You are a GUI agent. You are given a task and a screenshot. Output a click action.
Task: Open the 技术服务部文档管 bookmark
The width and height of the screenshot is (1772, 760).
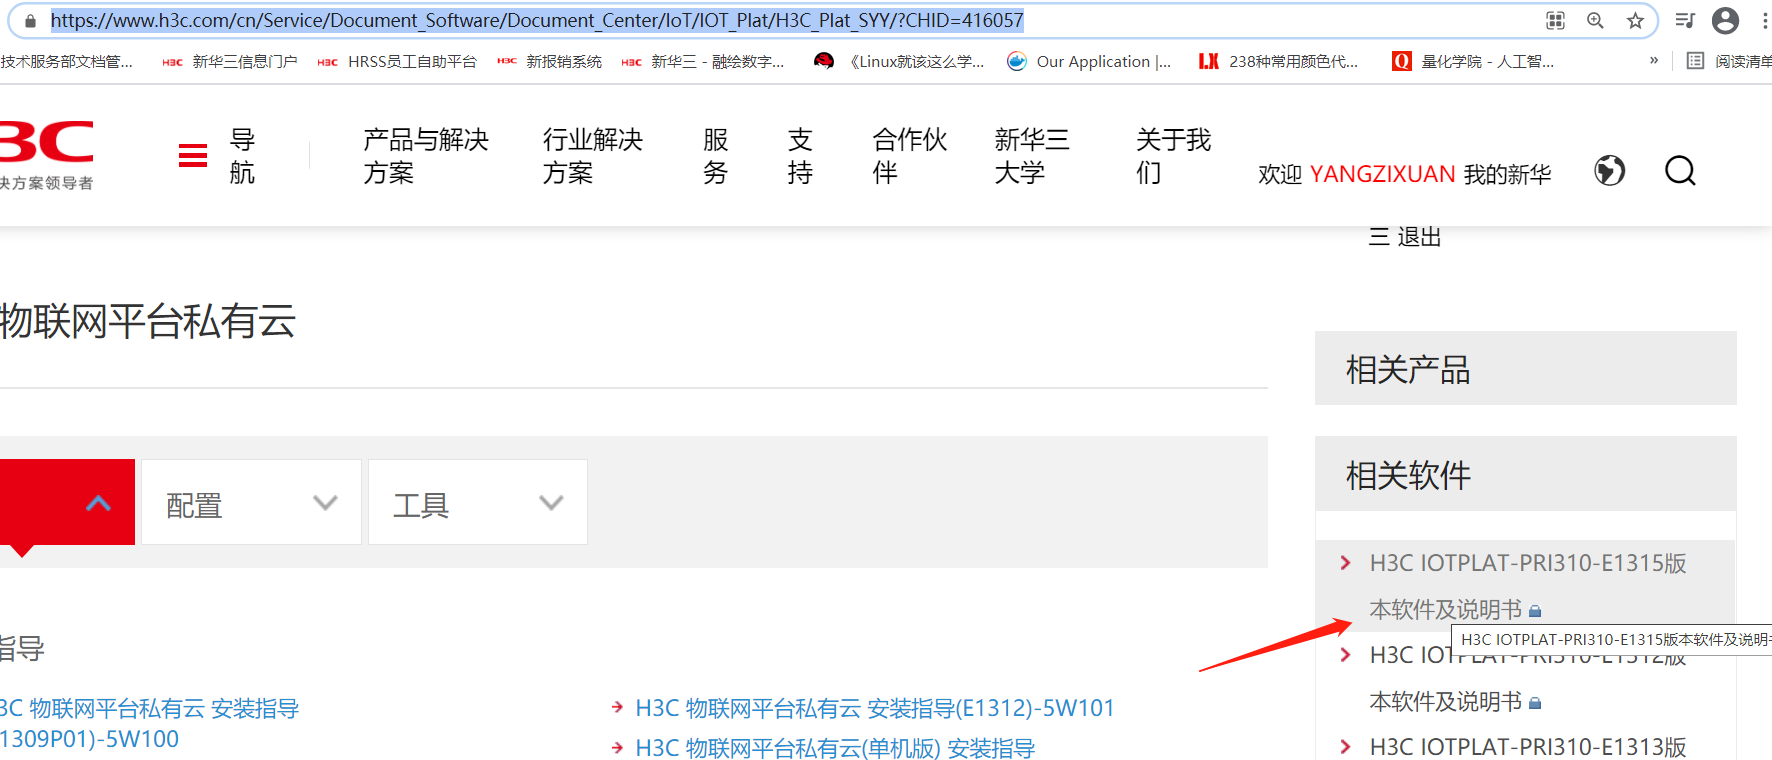(x=66, y=62)
